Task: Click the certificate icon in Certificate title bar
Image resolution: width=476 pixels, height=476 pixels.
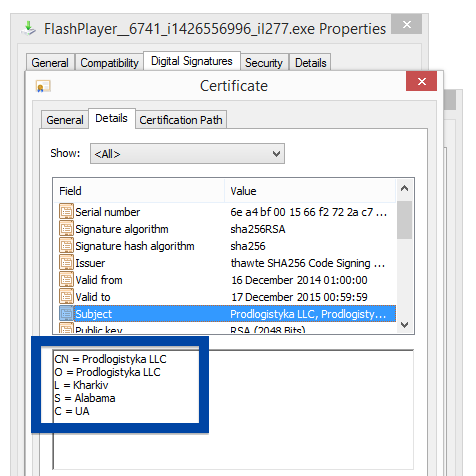Action: (x=43, y=86)
